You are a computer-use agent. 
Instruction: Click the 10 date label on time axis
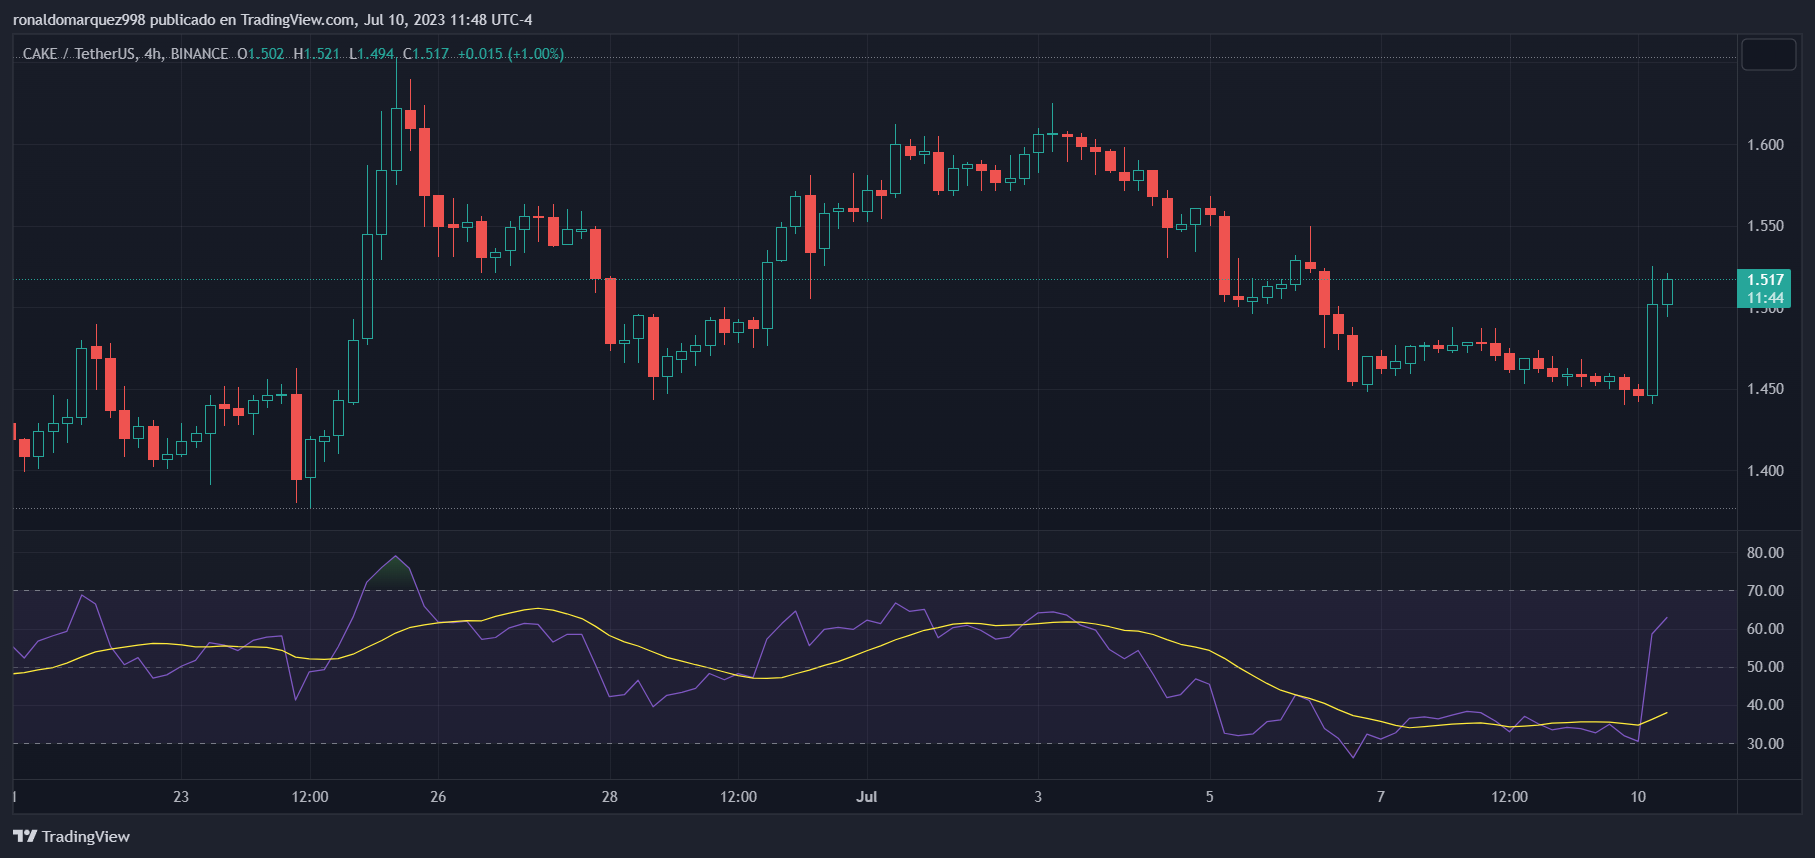click(1638, 797)
